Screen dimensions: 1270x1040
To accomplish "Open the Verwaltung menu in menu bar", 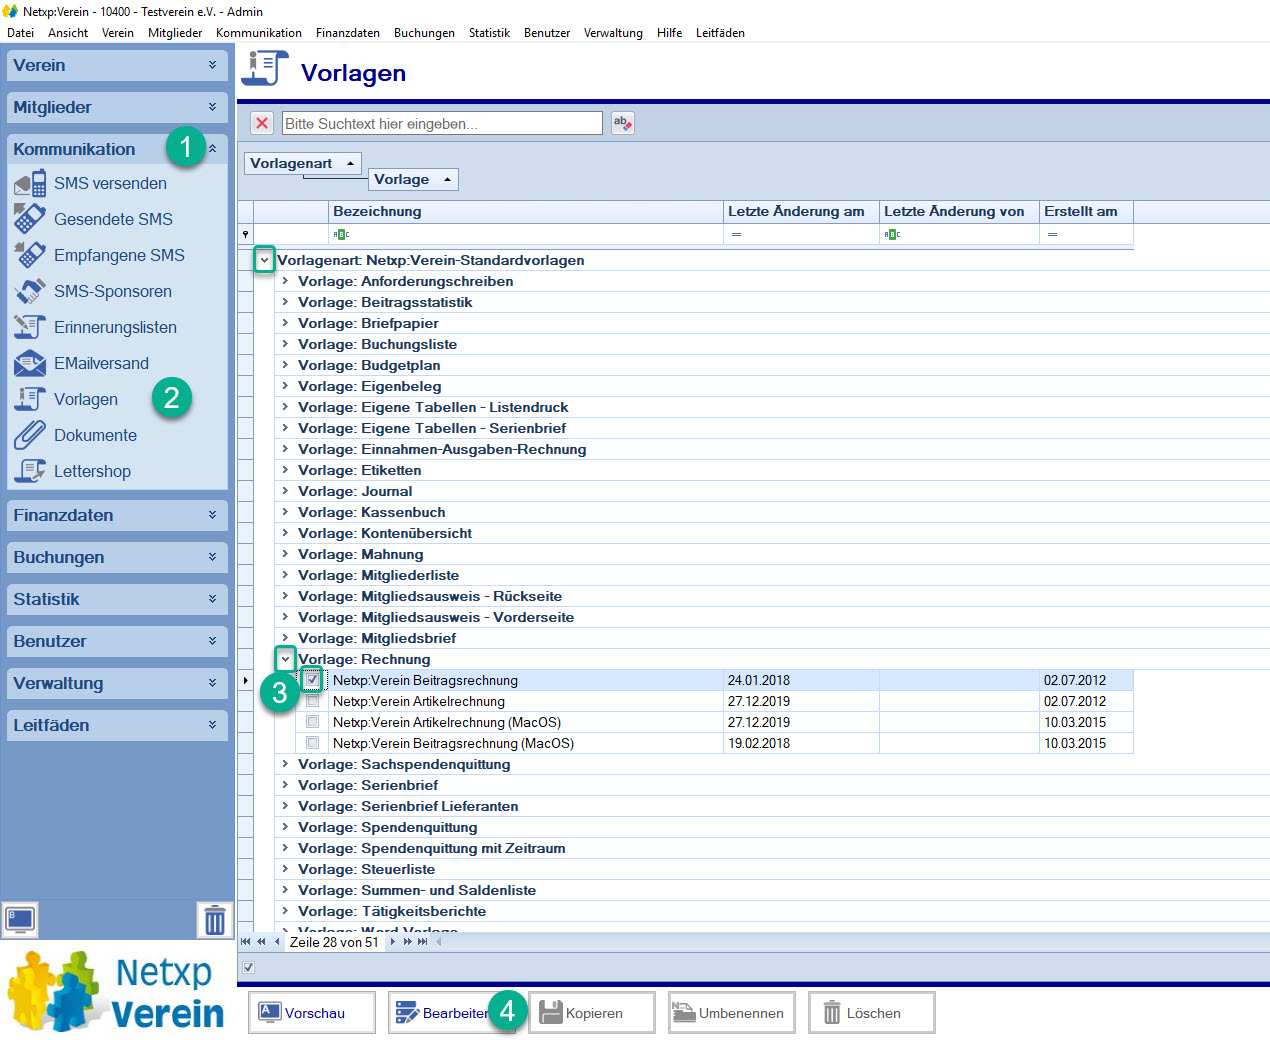I will [x=613, y=33].
